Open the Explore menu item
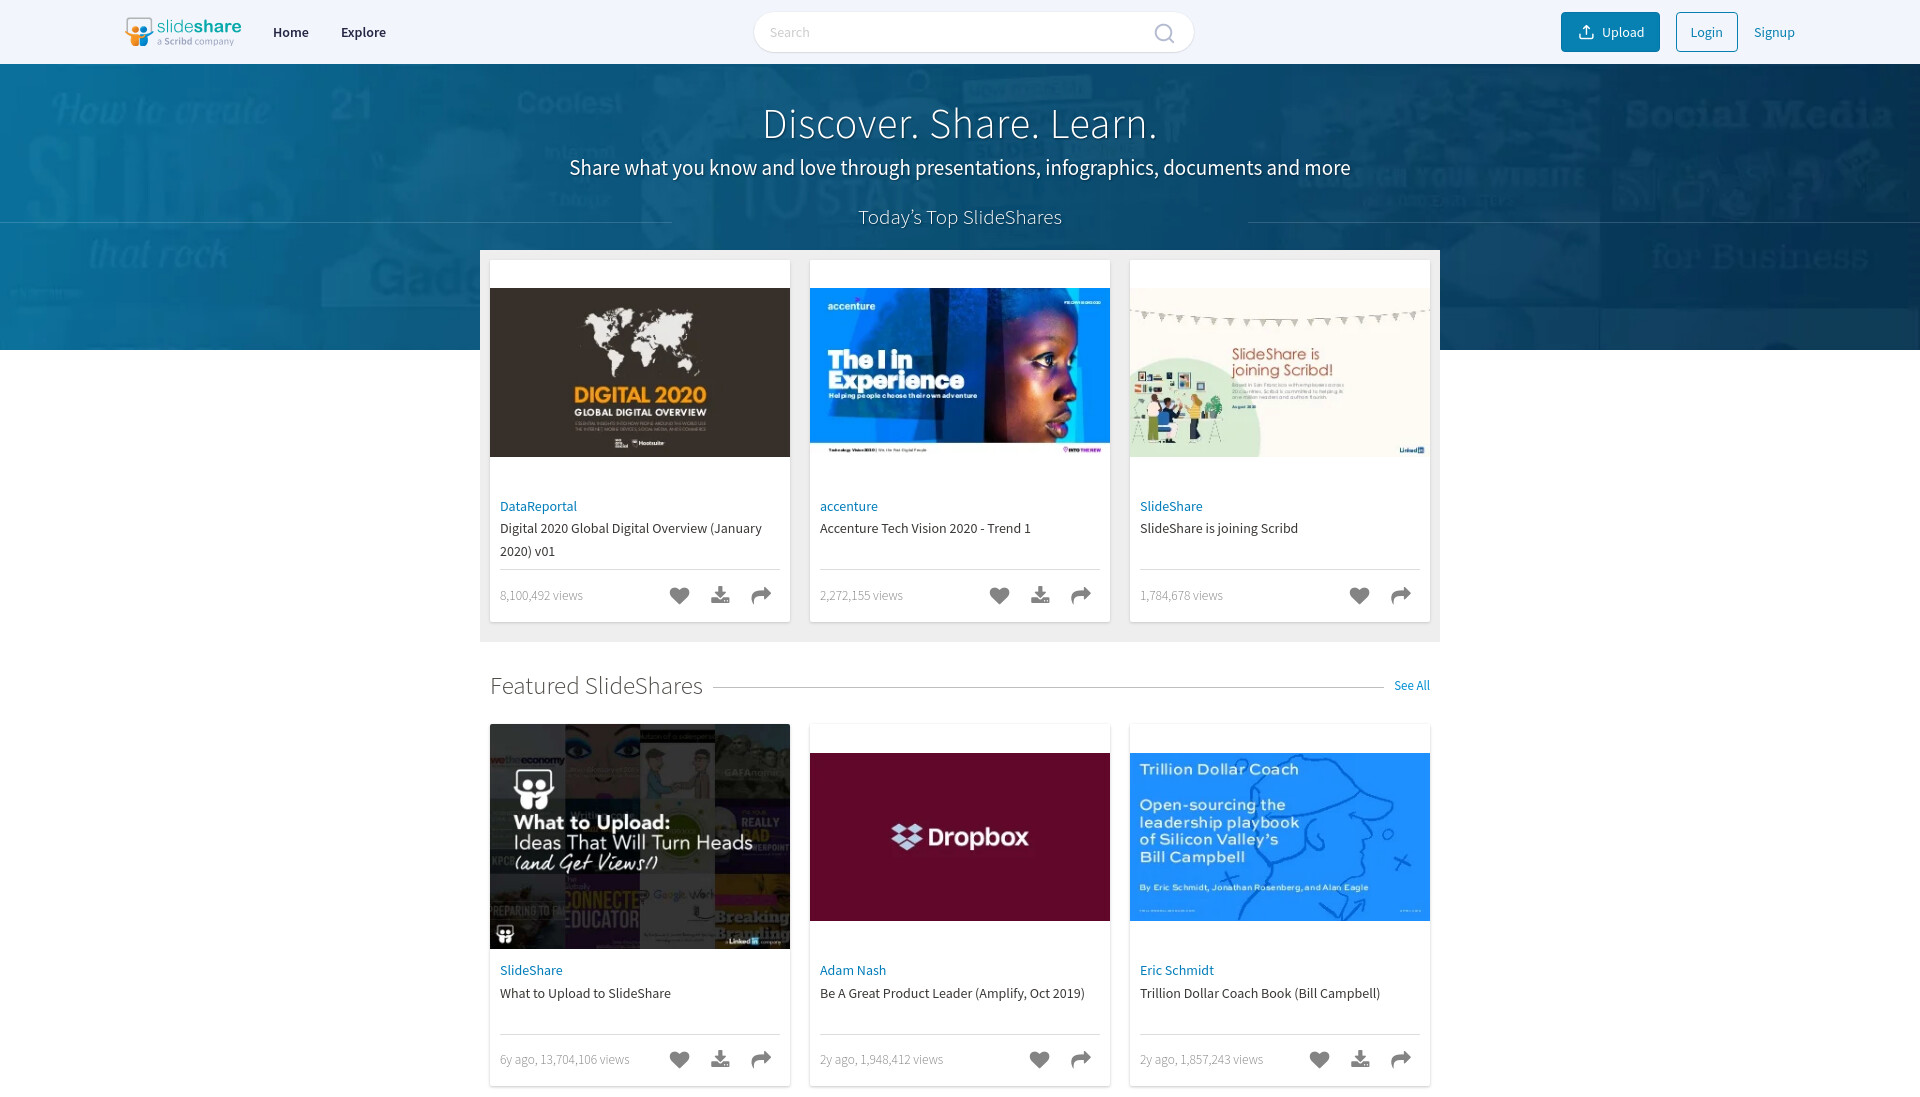The width and height of the screenshot is (1920, 1097). 363,32
